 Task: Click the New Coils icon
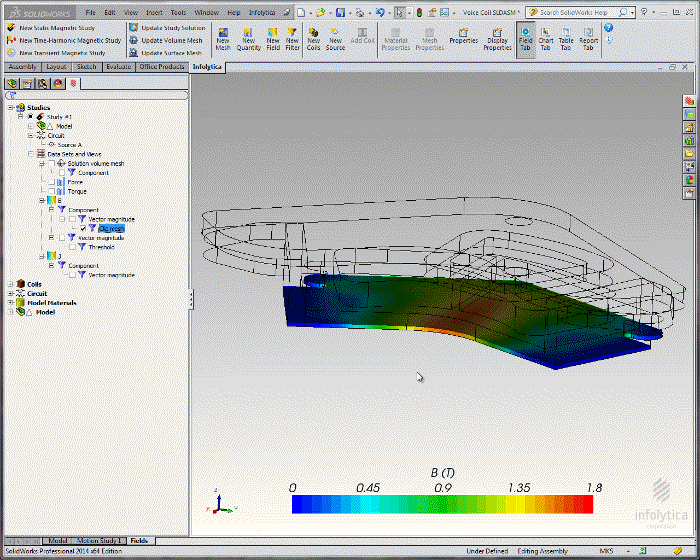313,39
